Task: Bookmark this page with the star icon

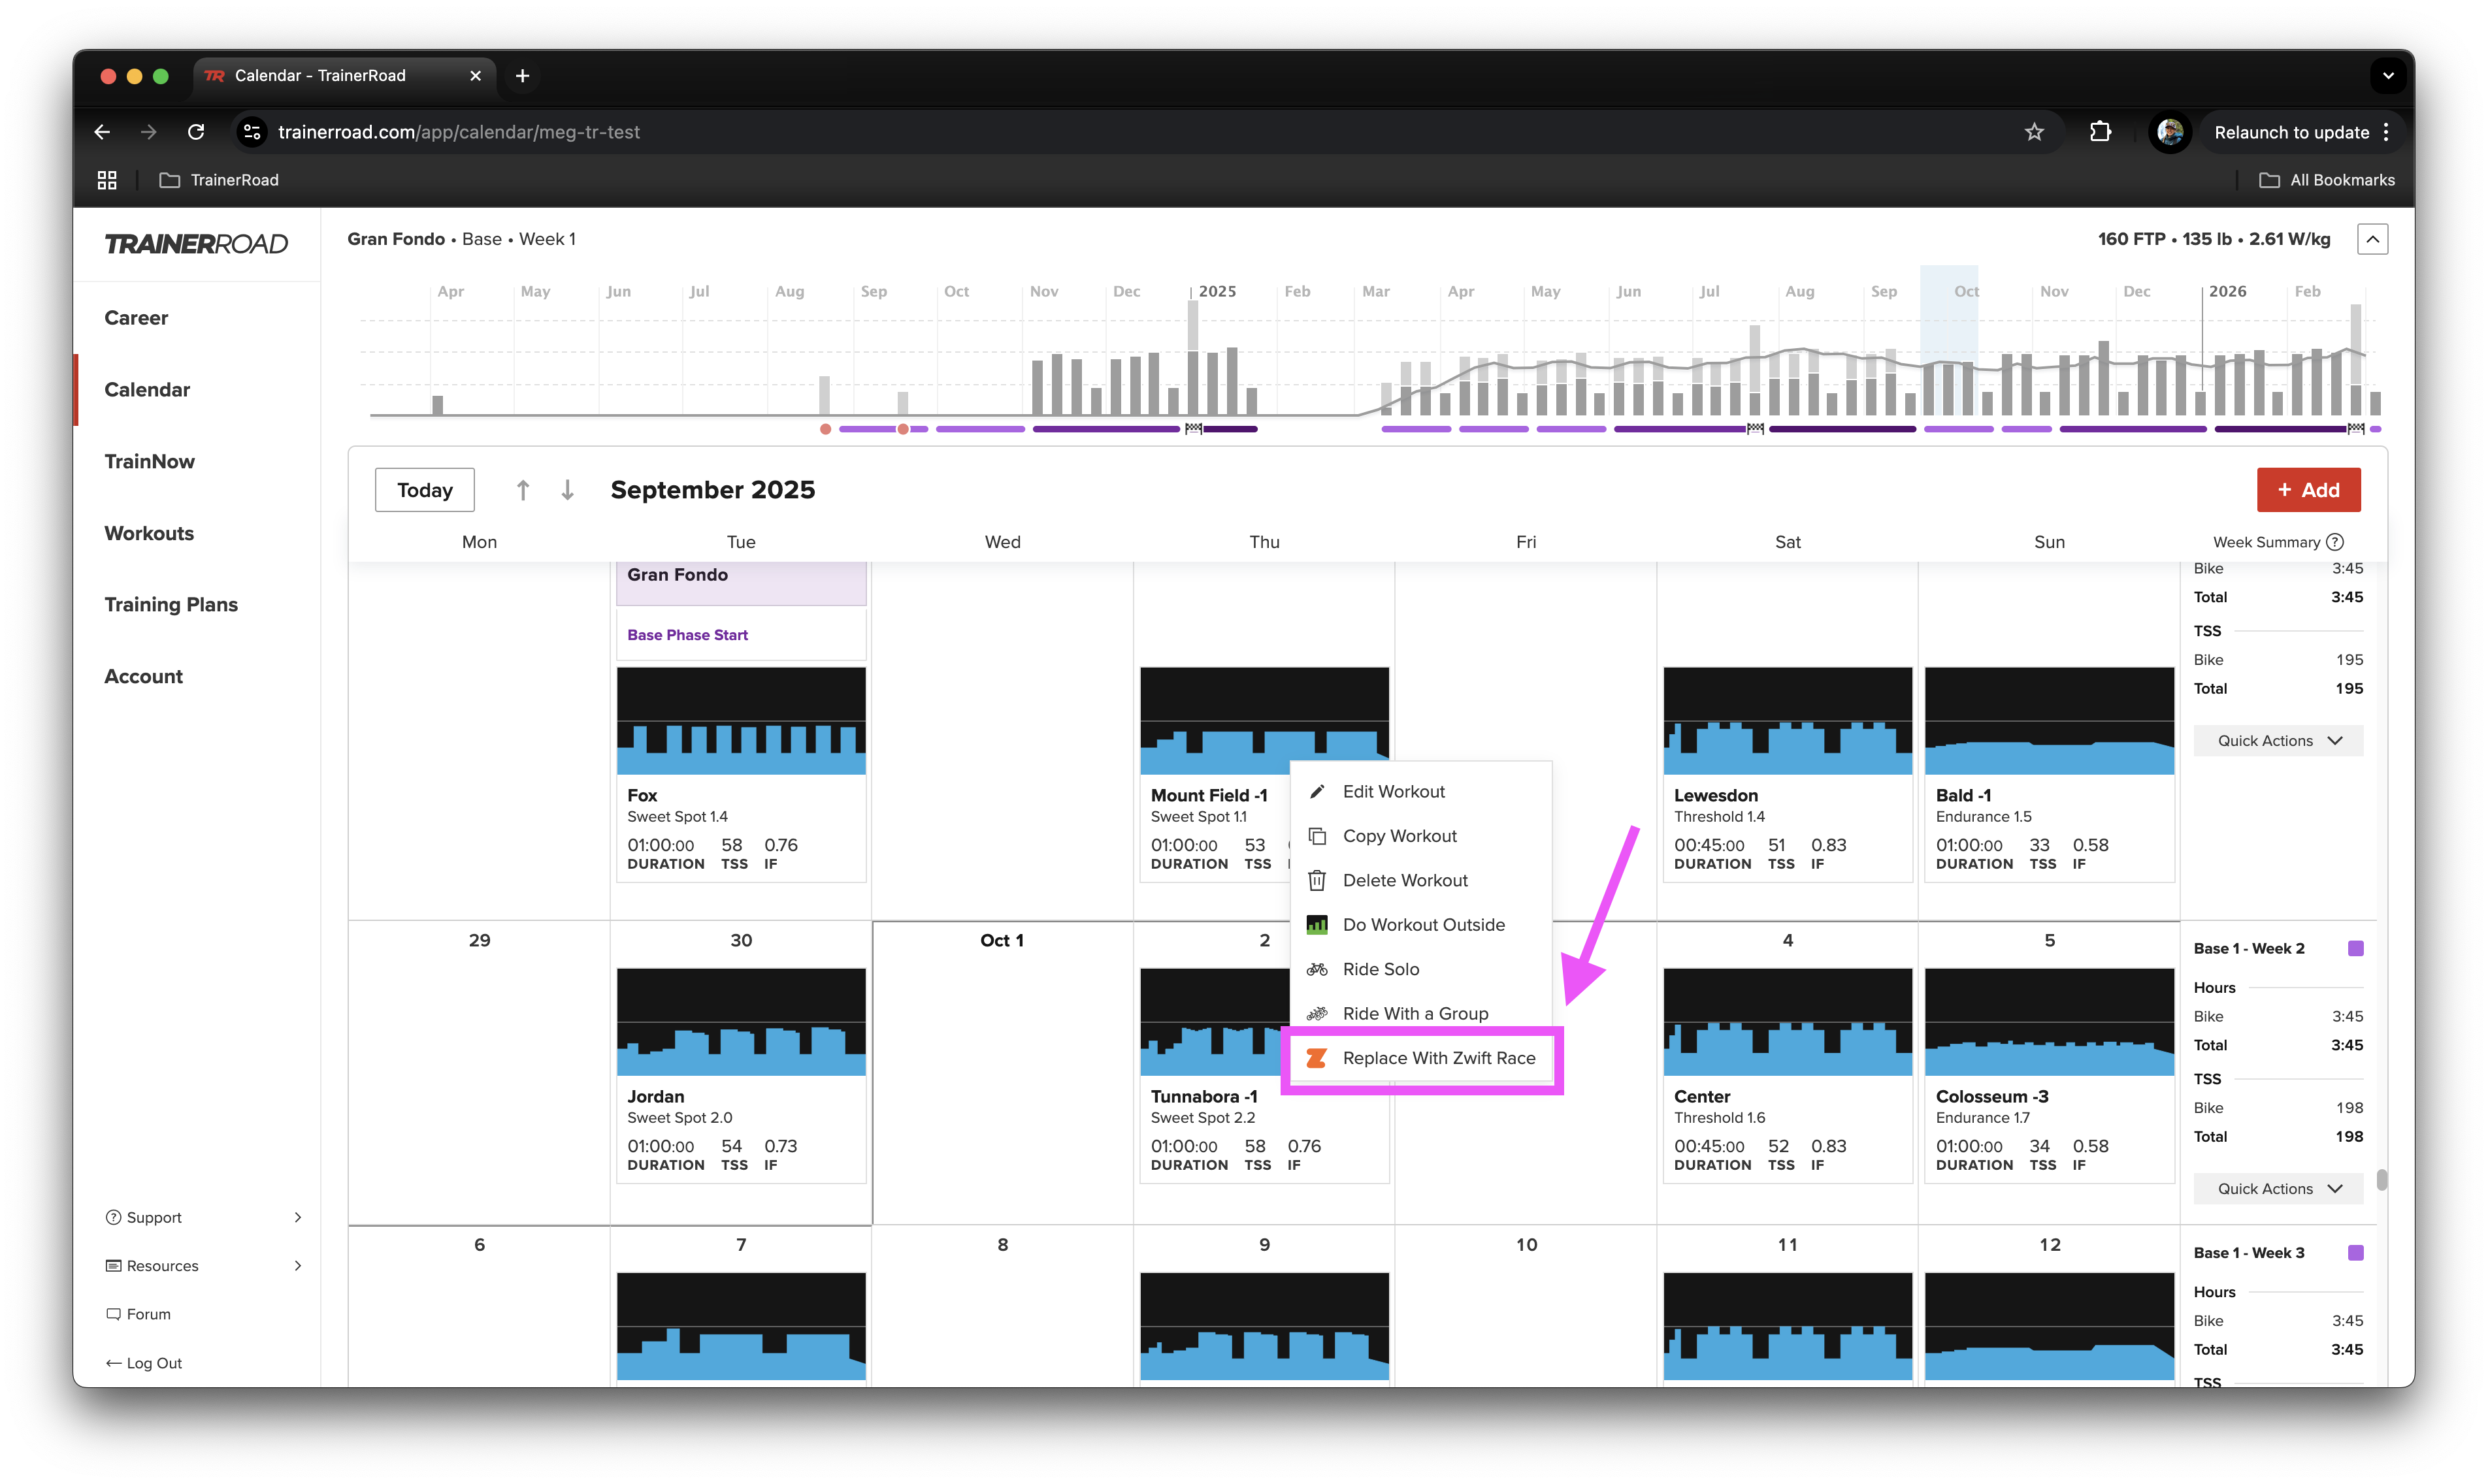Action: click(2033, 132)
